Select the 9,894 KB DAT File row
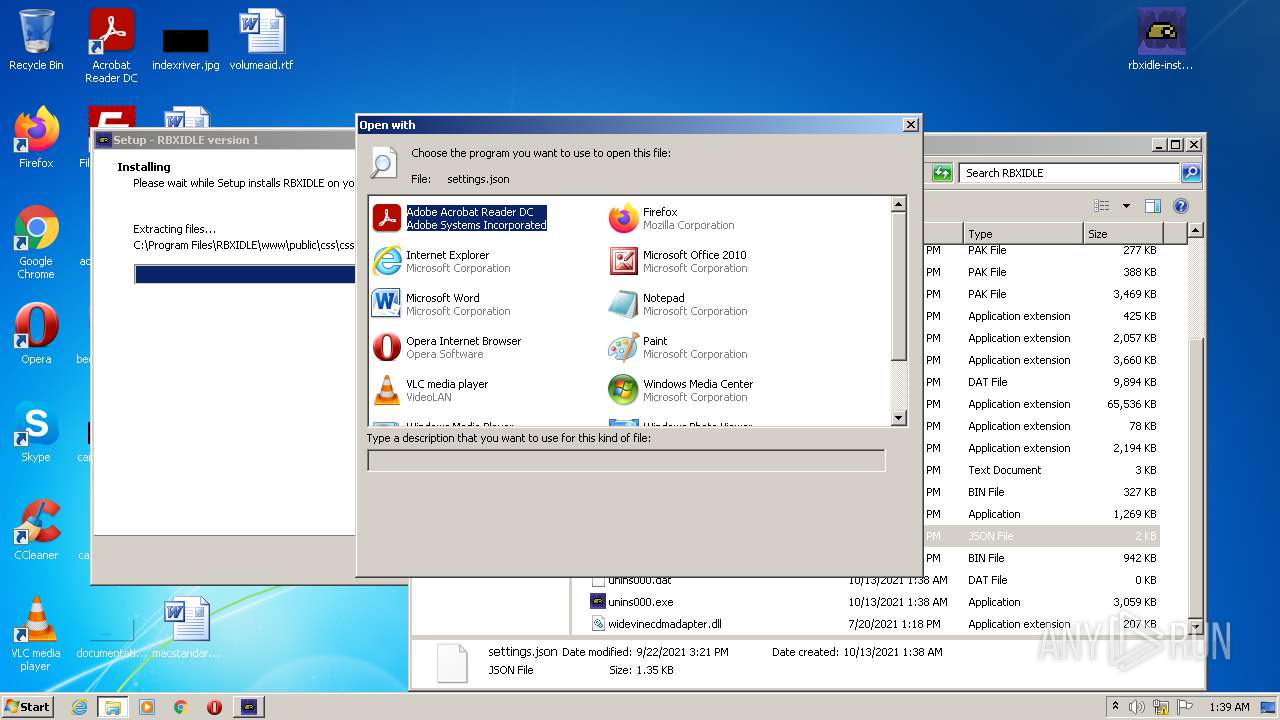The image size is (1280, 720). 1041,382
